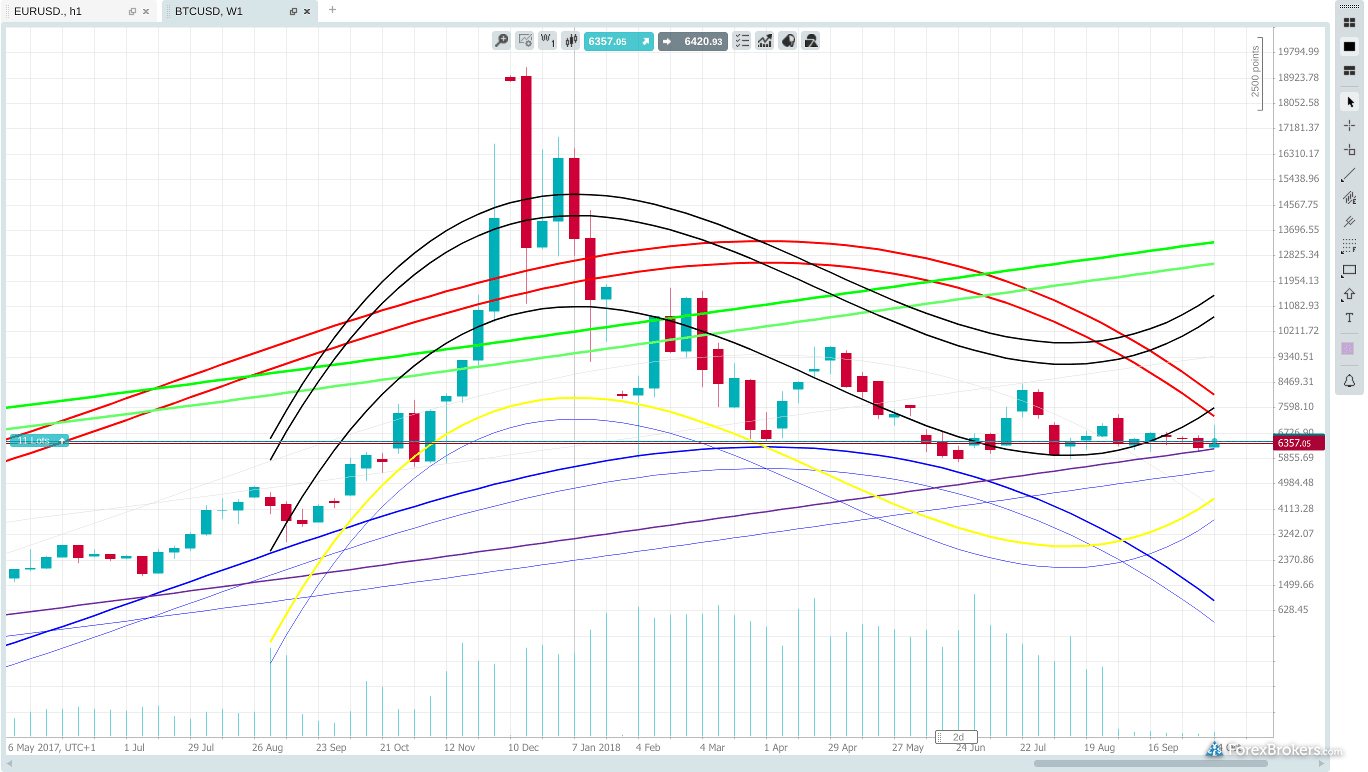Screen dimensions: 1368x772
Task: Select the trend line drawing tool
Action: (x=1349, y=174)
